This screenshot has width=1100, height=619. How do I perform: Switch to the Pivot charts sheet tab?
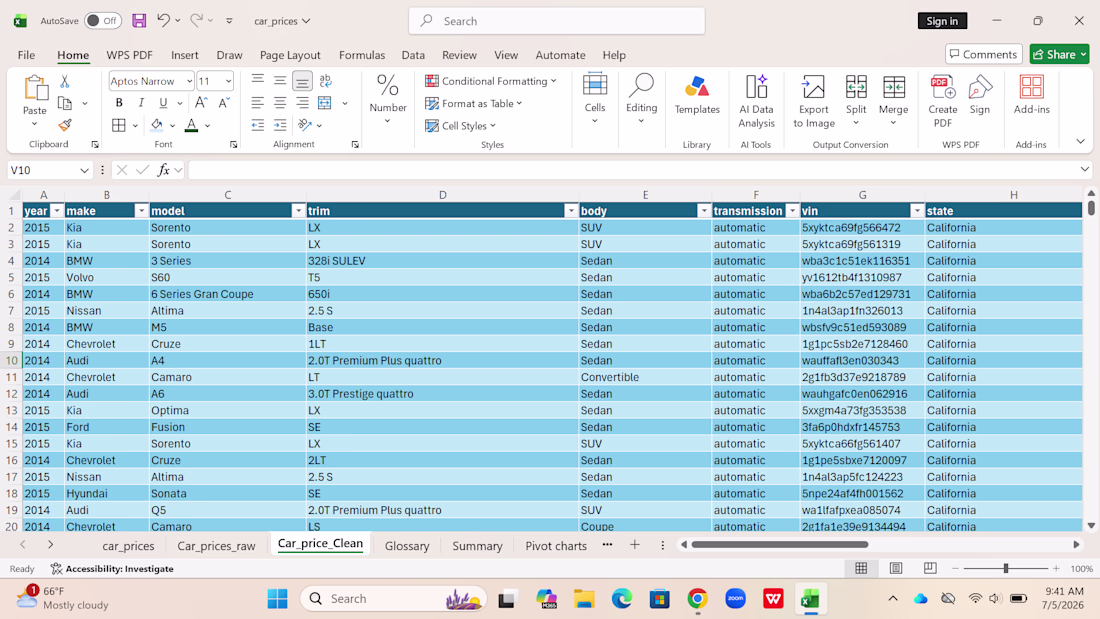point(556,545)
